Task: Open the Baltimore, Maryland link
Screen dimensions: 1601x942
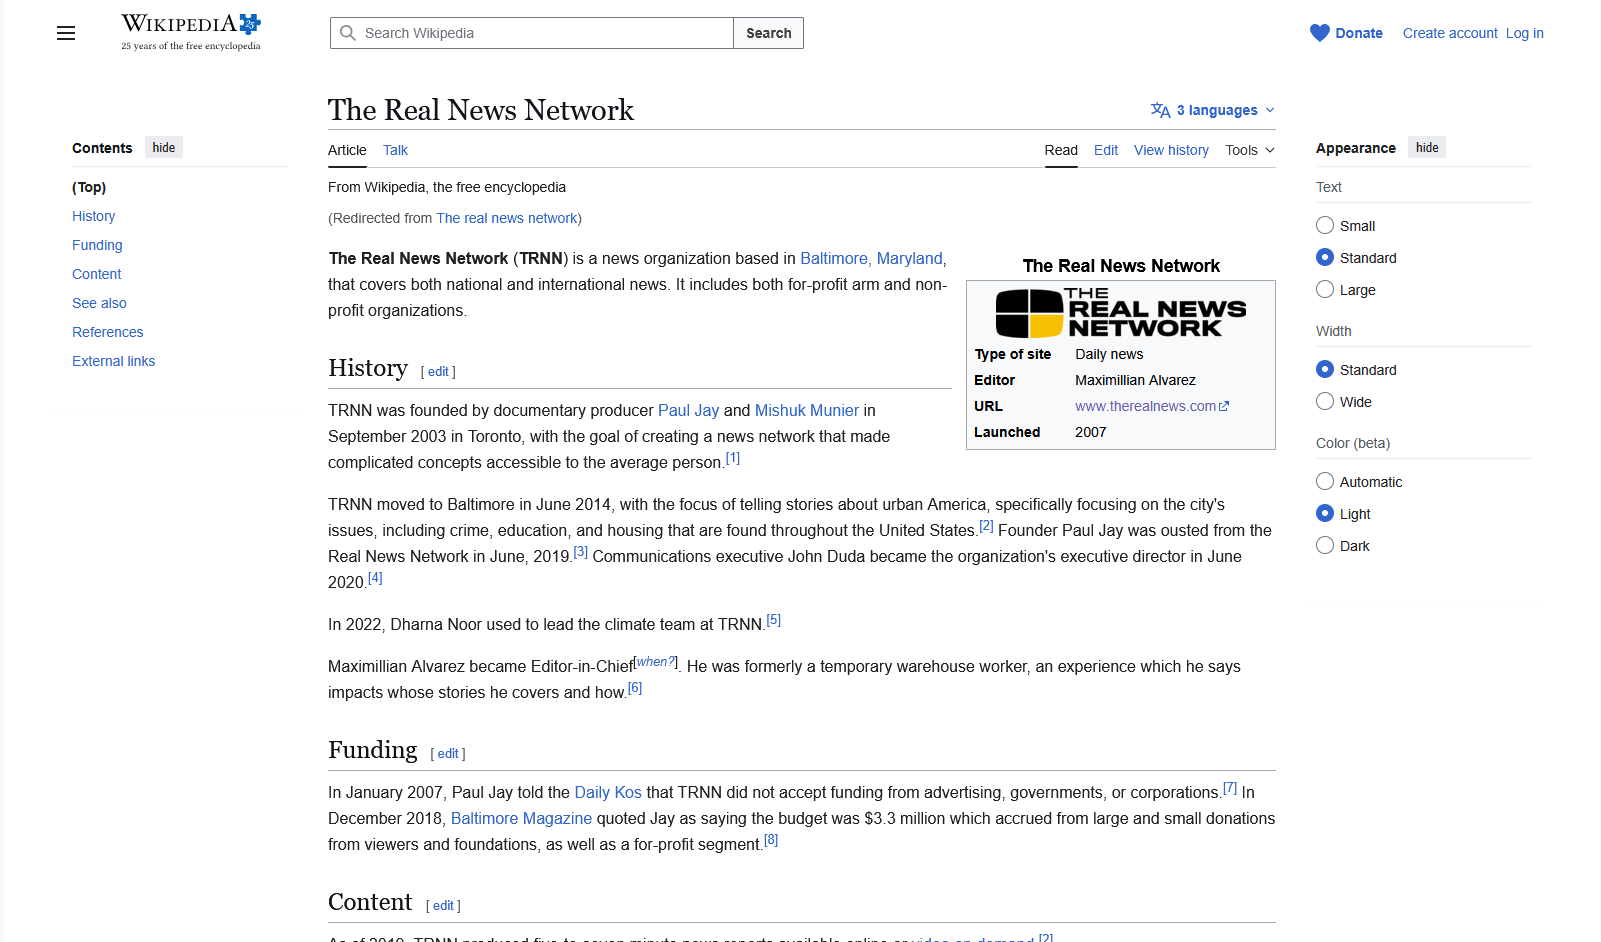Action: pos(871,258)
